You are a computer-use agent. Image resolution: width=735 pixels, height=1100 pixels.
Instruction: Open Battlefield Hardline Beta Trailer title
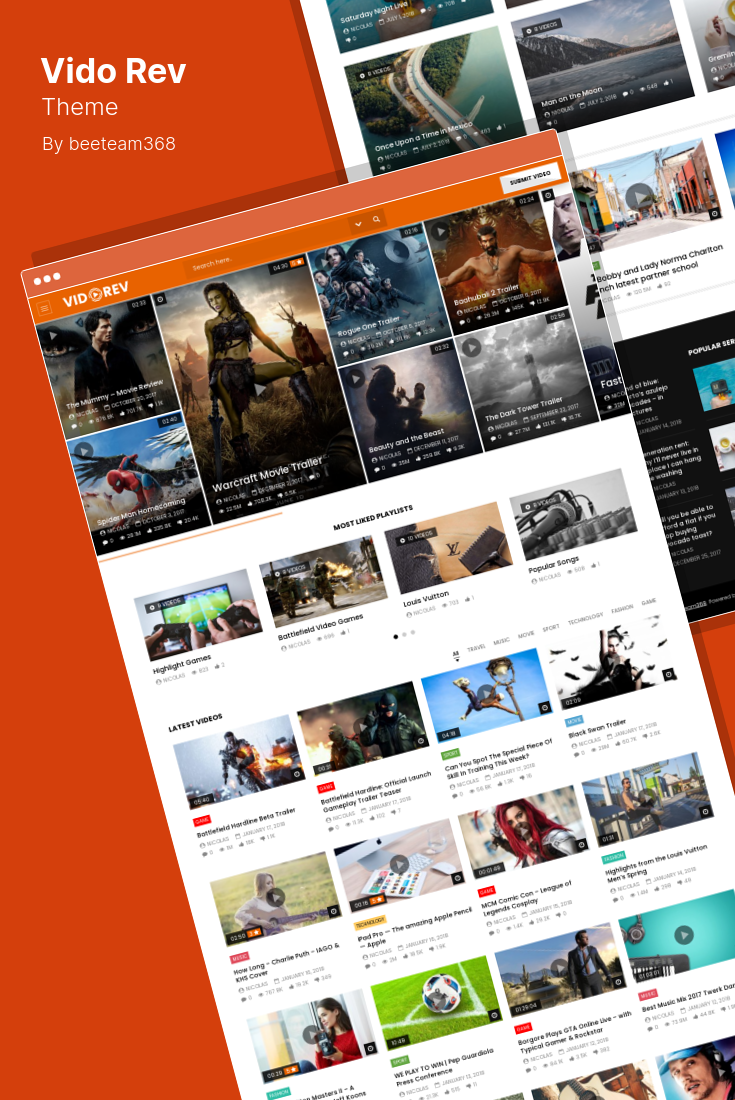click(246, 822)
